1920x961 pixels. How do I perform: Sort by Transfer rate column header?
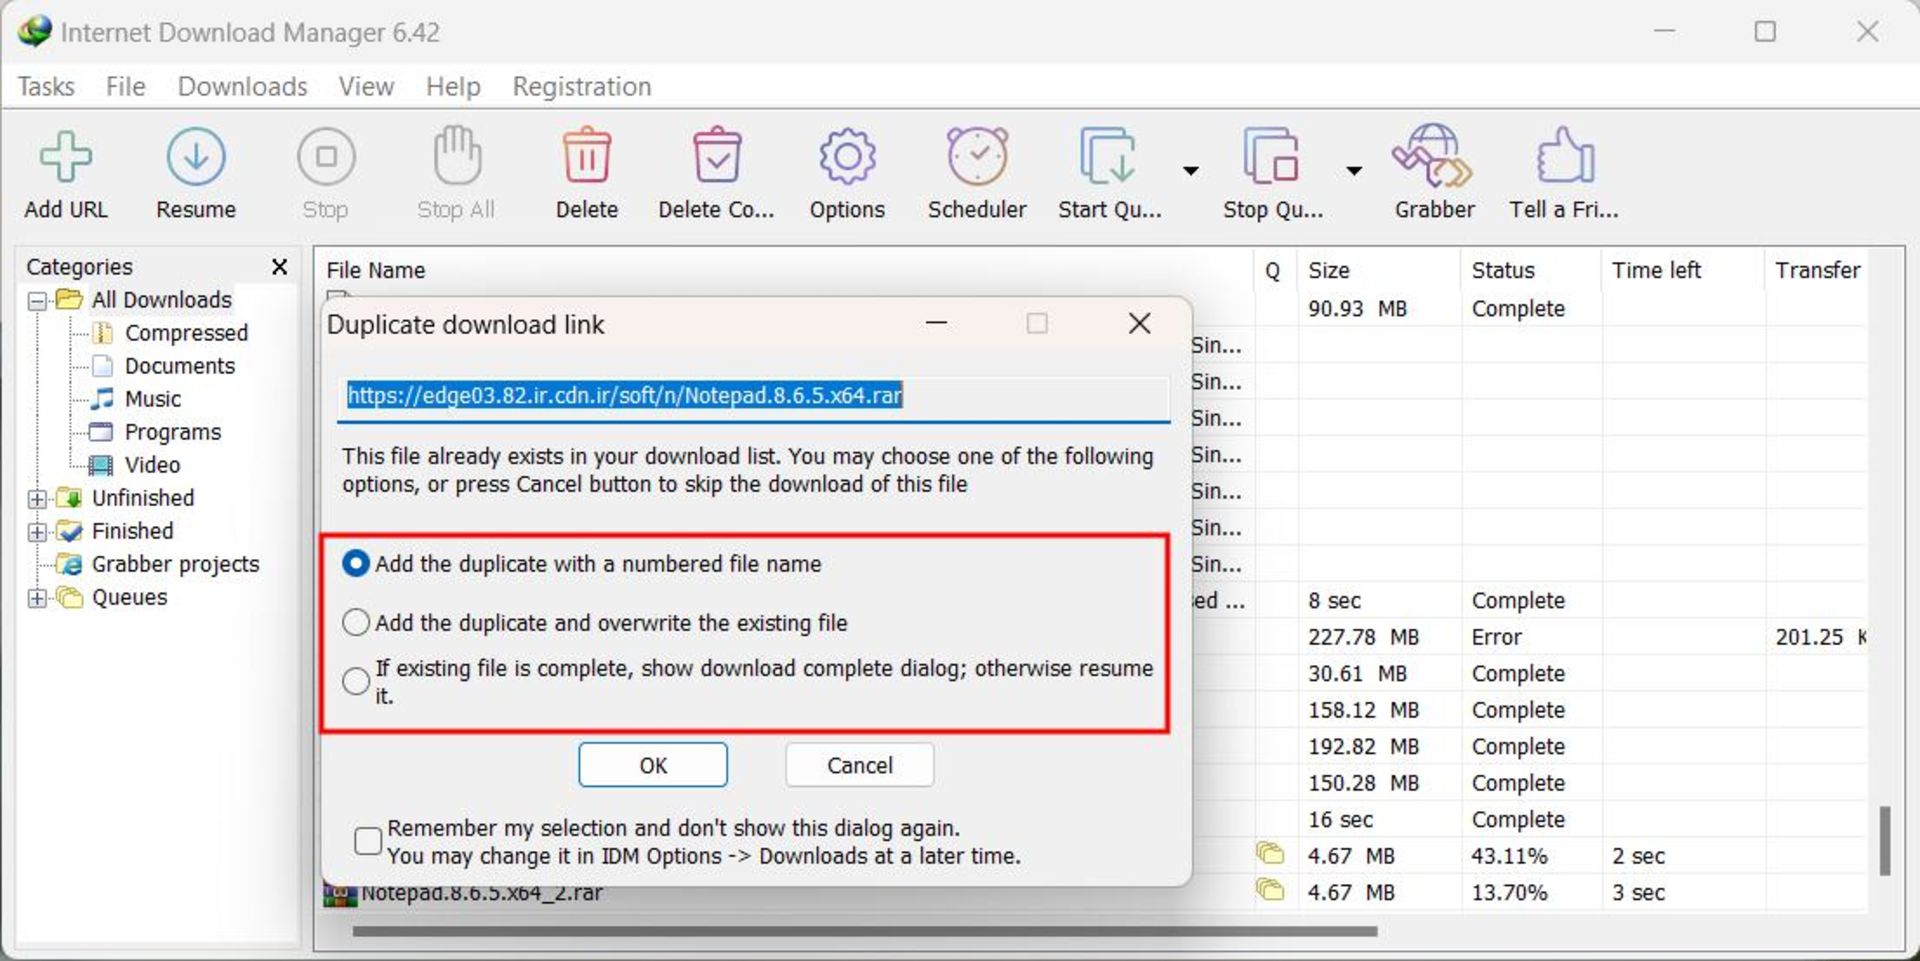tap(1817, 270)
